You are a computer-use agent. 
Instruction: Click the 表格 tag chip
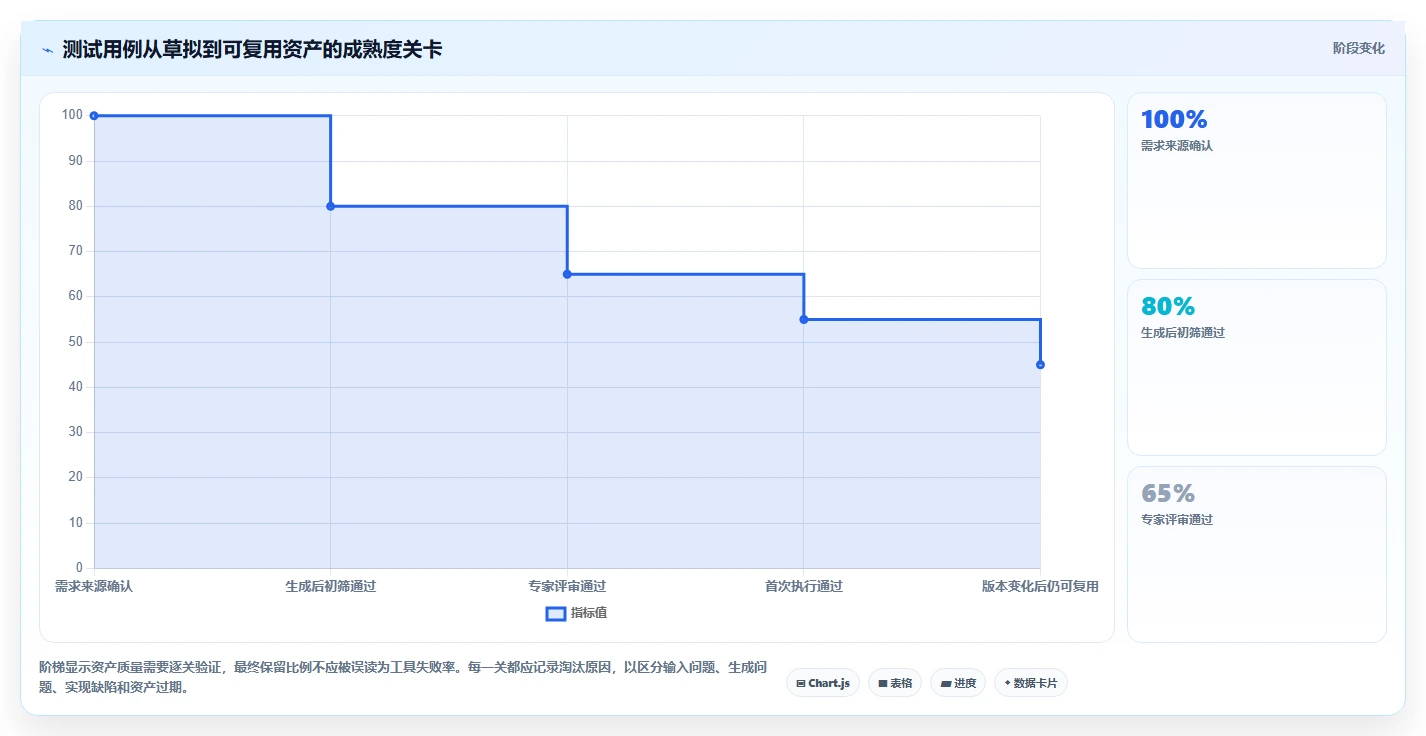coord(895,683)
